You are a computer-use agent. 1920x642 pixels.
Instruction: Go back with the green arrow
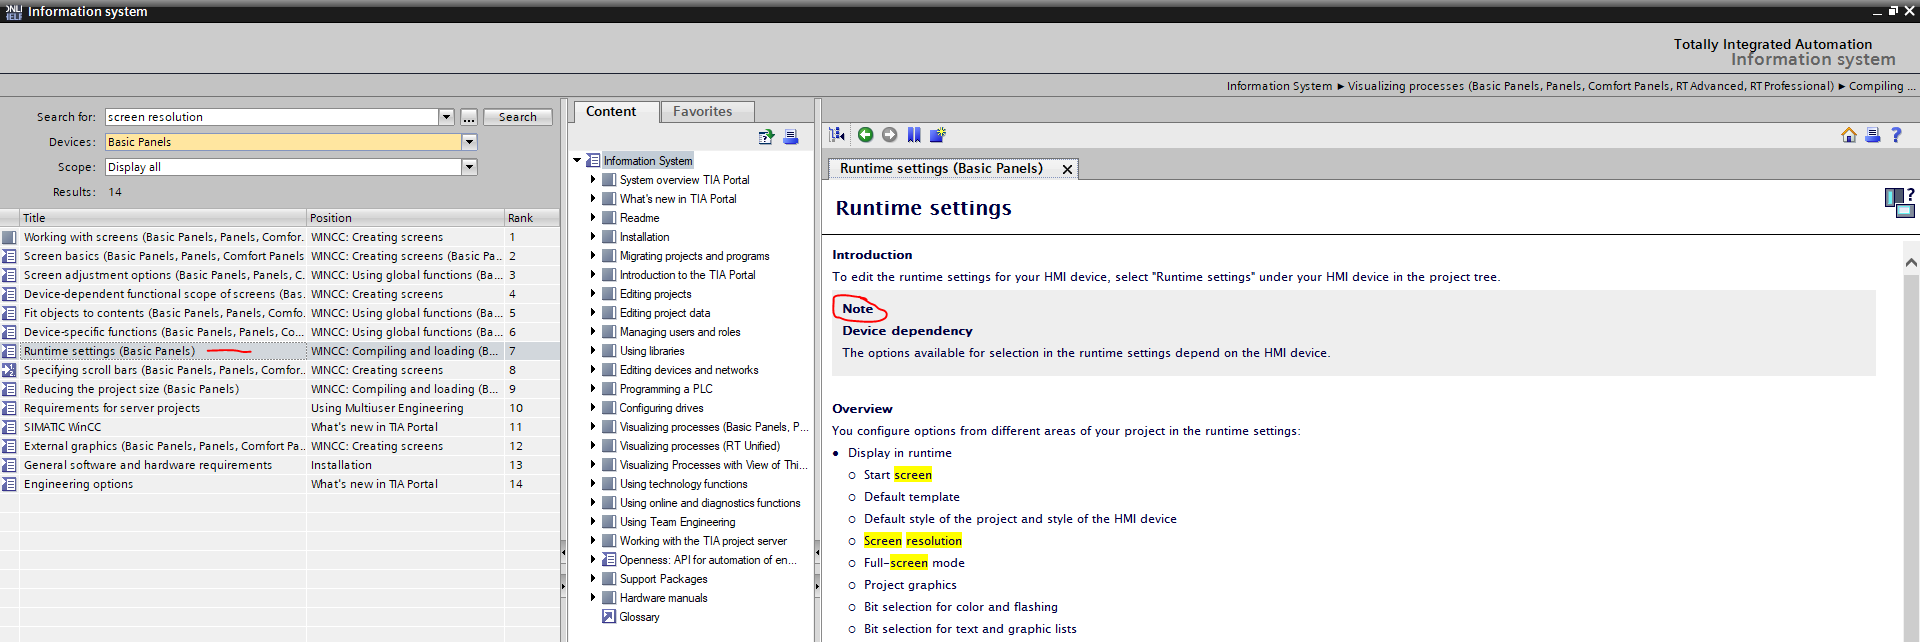coord(865,135)
